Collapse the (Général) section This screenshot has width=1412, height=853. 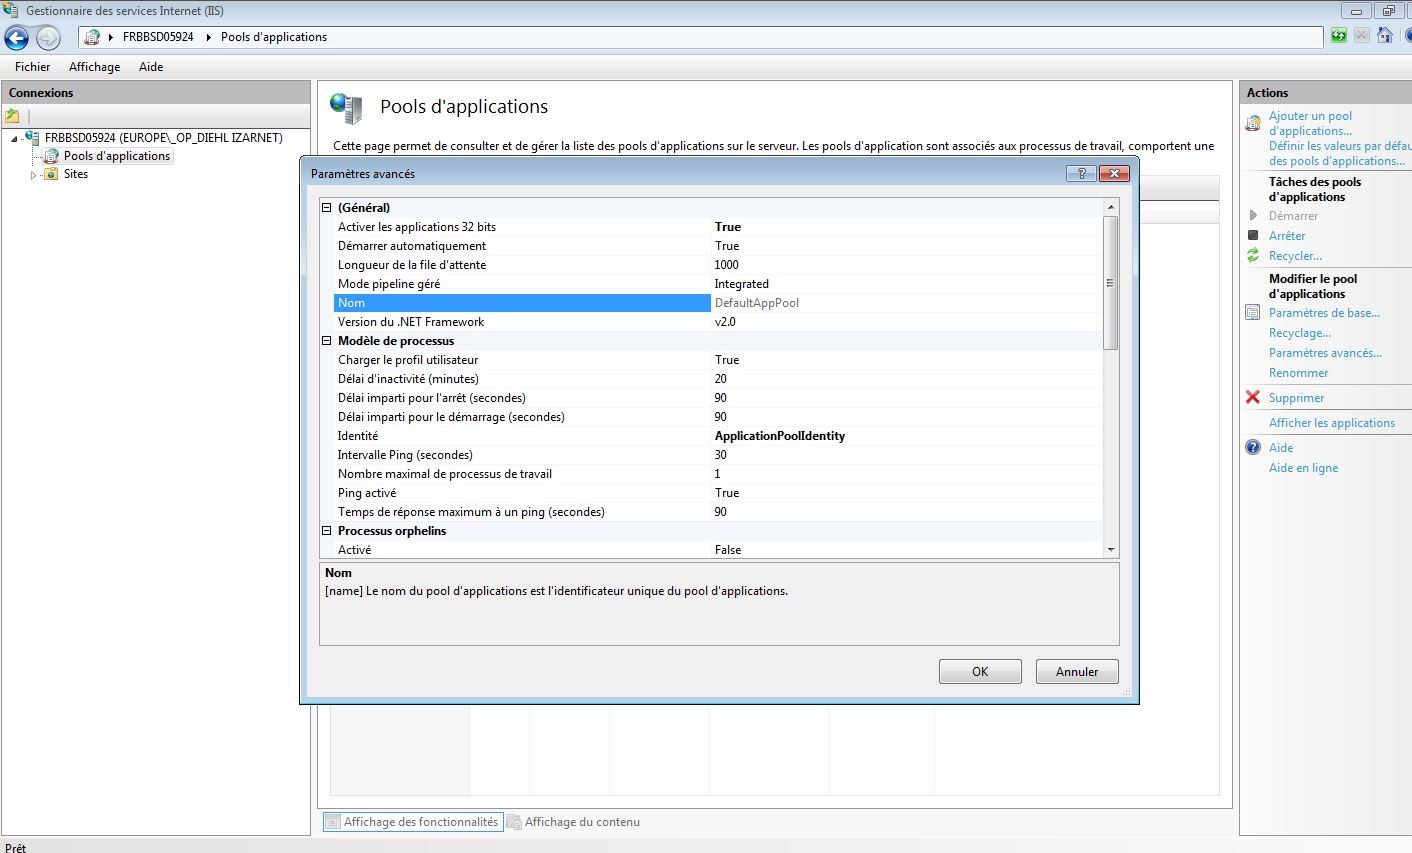[x=326, y=208]
